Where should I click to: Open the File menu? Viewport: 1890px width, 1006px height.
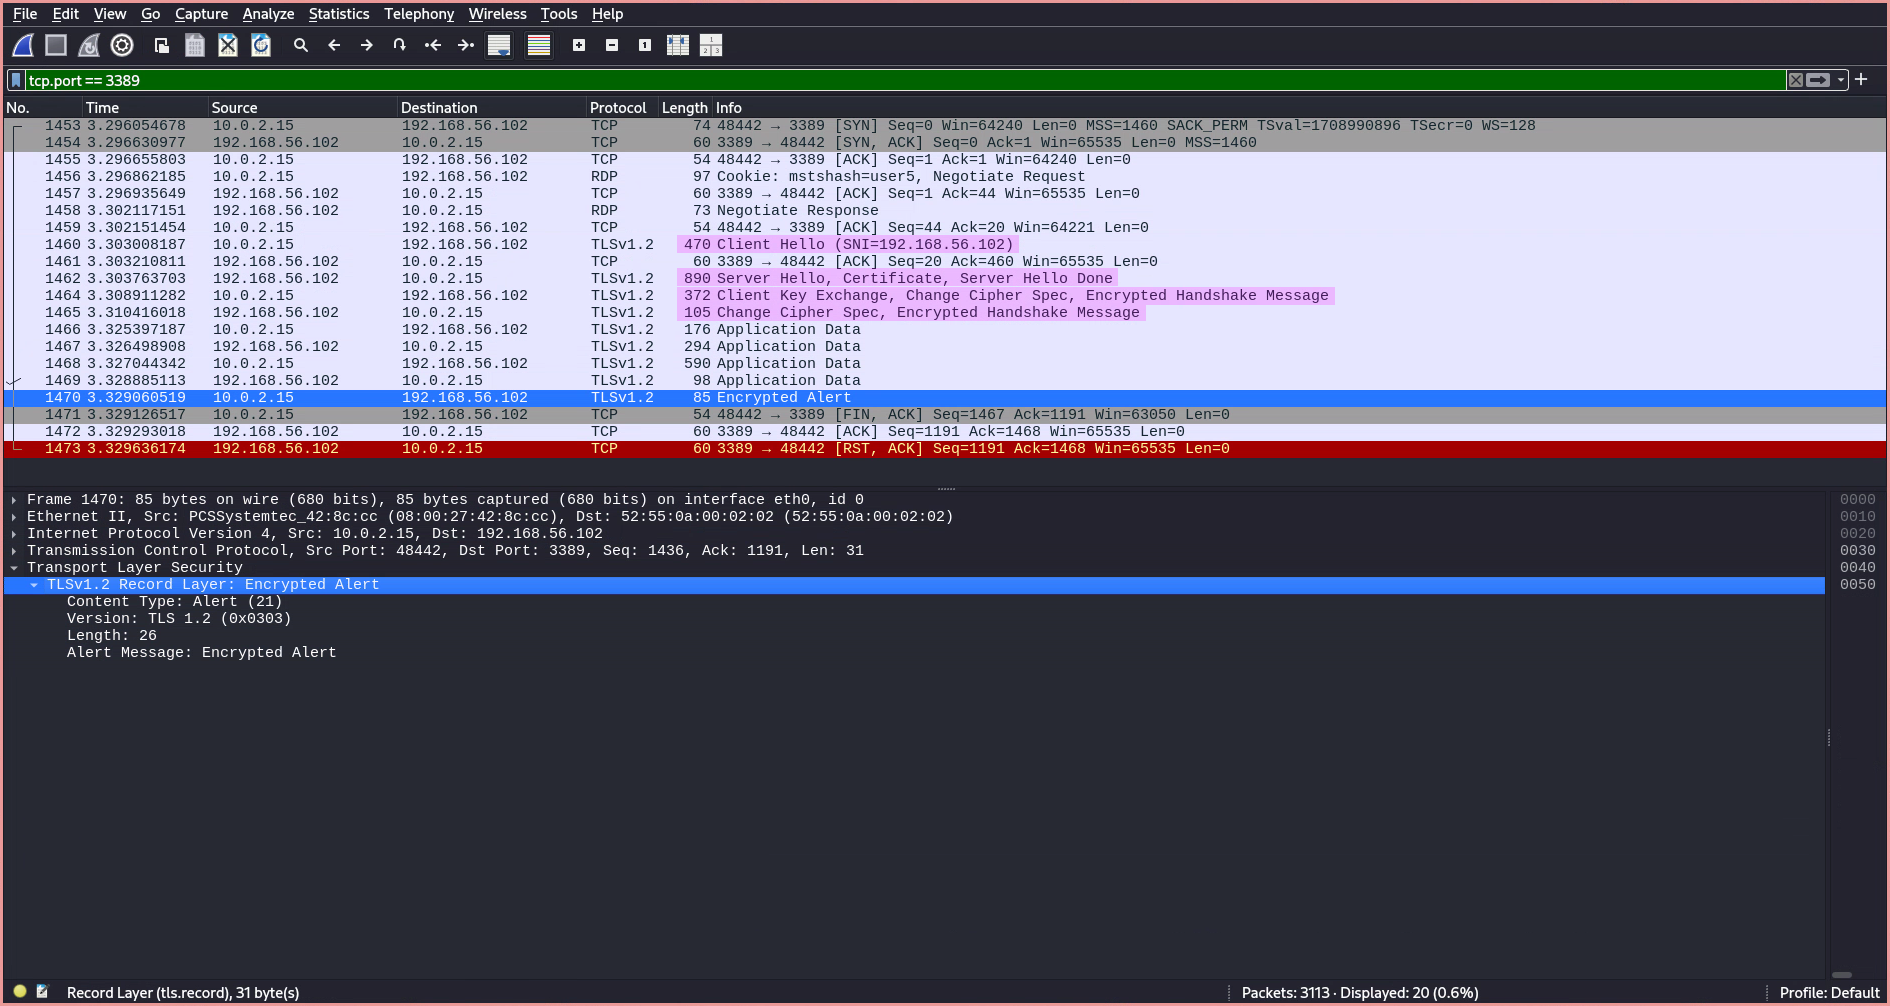25,14
